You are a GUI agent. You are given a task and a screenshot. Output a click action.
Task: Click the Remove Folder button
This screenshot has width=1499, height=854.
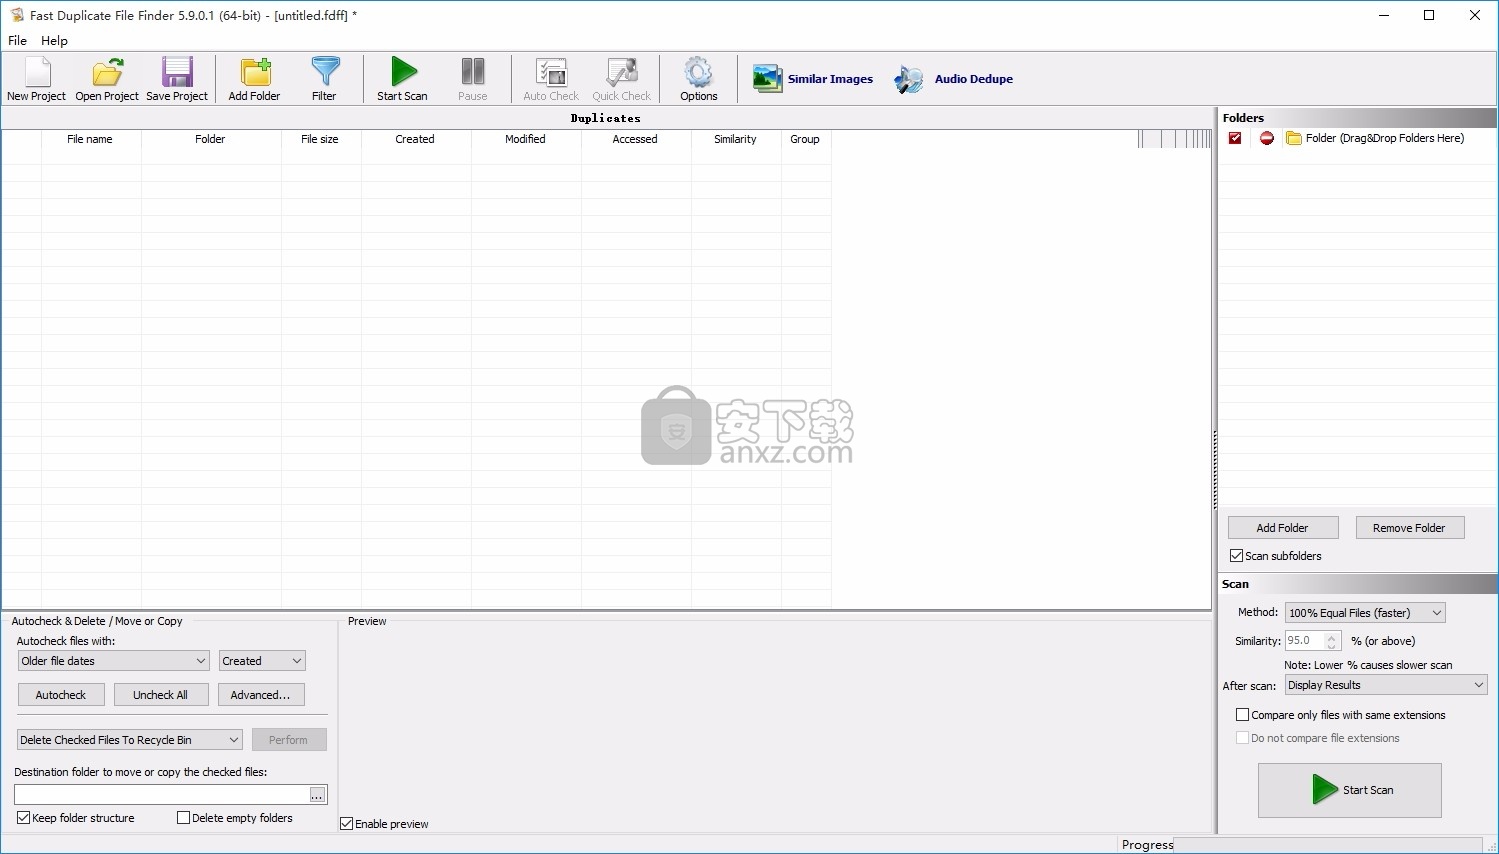tap(1409, 528)
